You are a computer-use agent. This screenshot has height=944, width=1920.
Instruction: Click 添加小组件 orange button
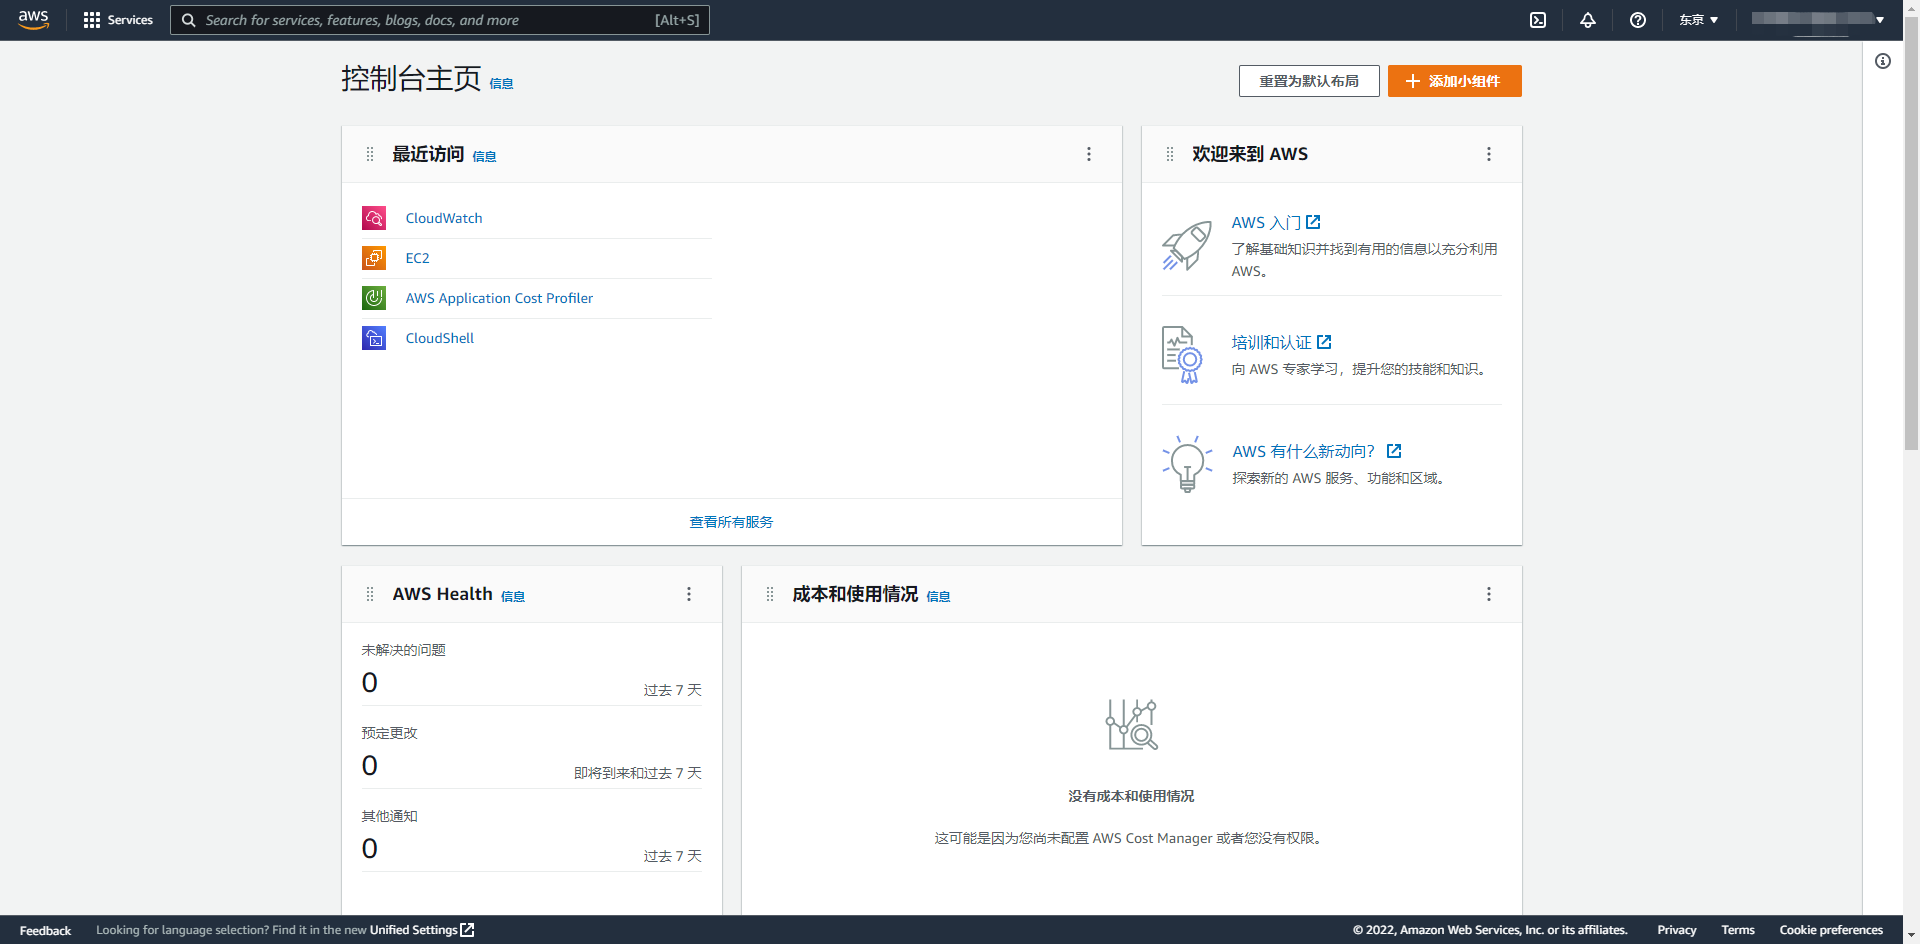point(1455,81)
